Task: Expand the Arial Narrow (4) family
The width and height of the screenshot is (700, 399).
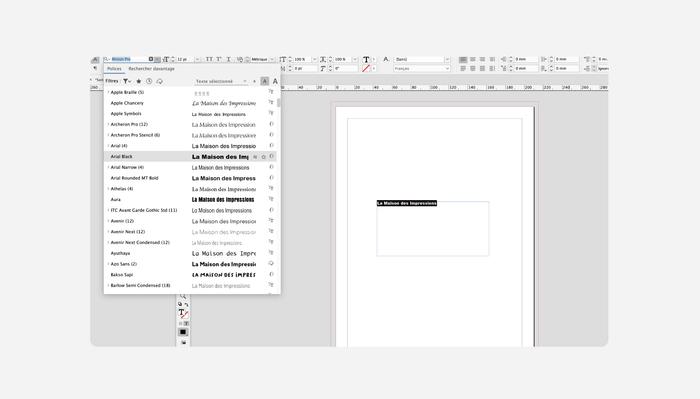Action: (x=108, y=167)
